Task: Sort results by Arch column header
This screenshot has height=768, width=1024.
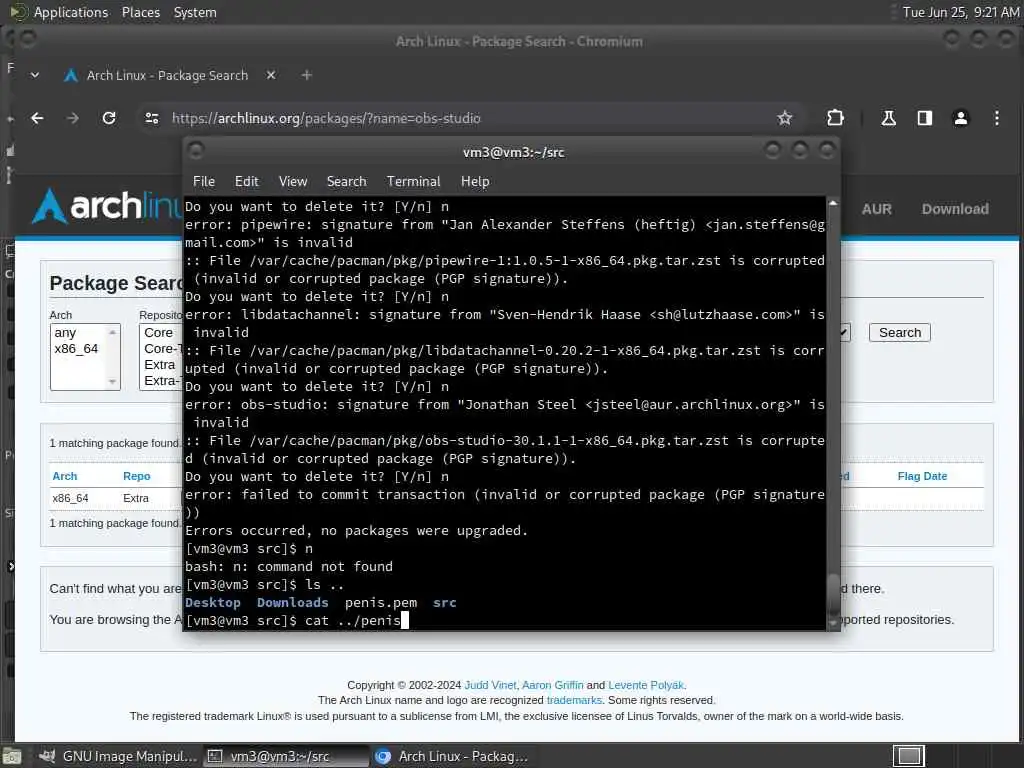Action: [x=65, y=476]
